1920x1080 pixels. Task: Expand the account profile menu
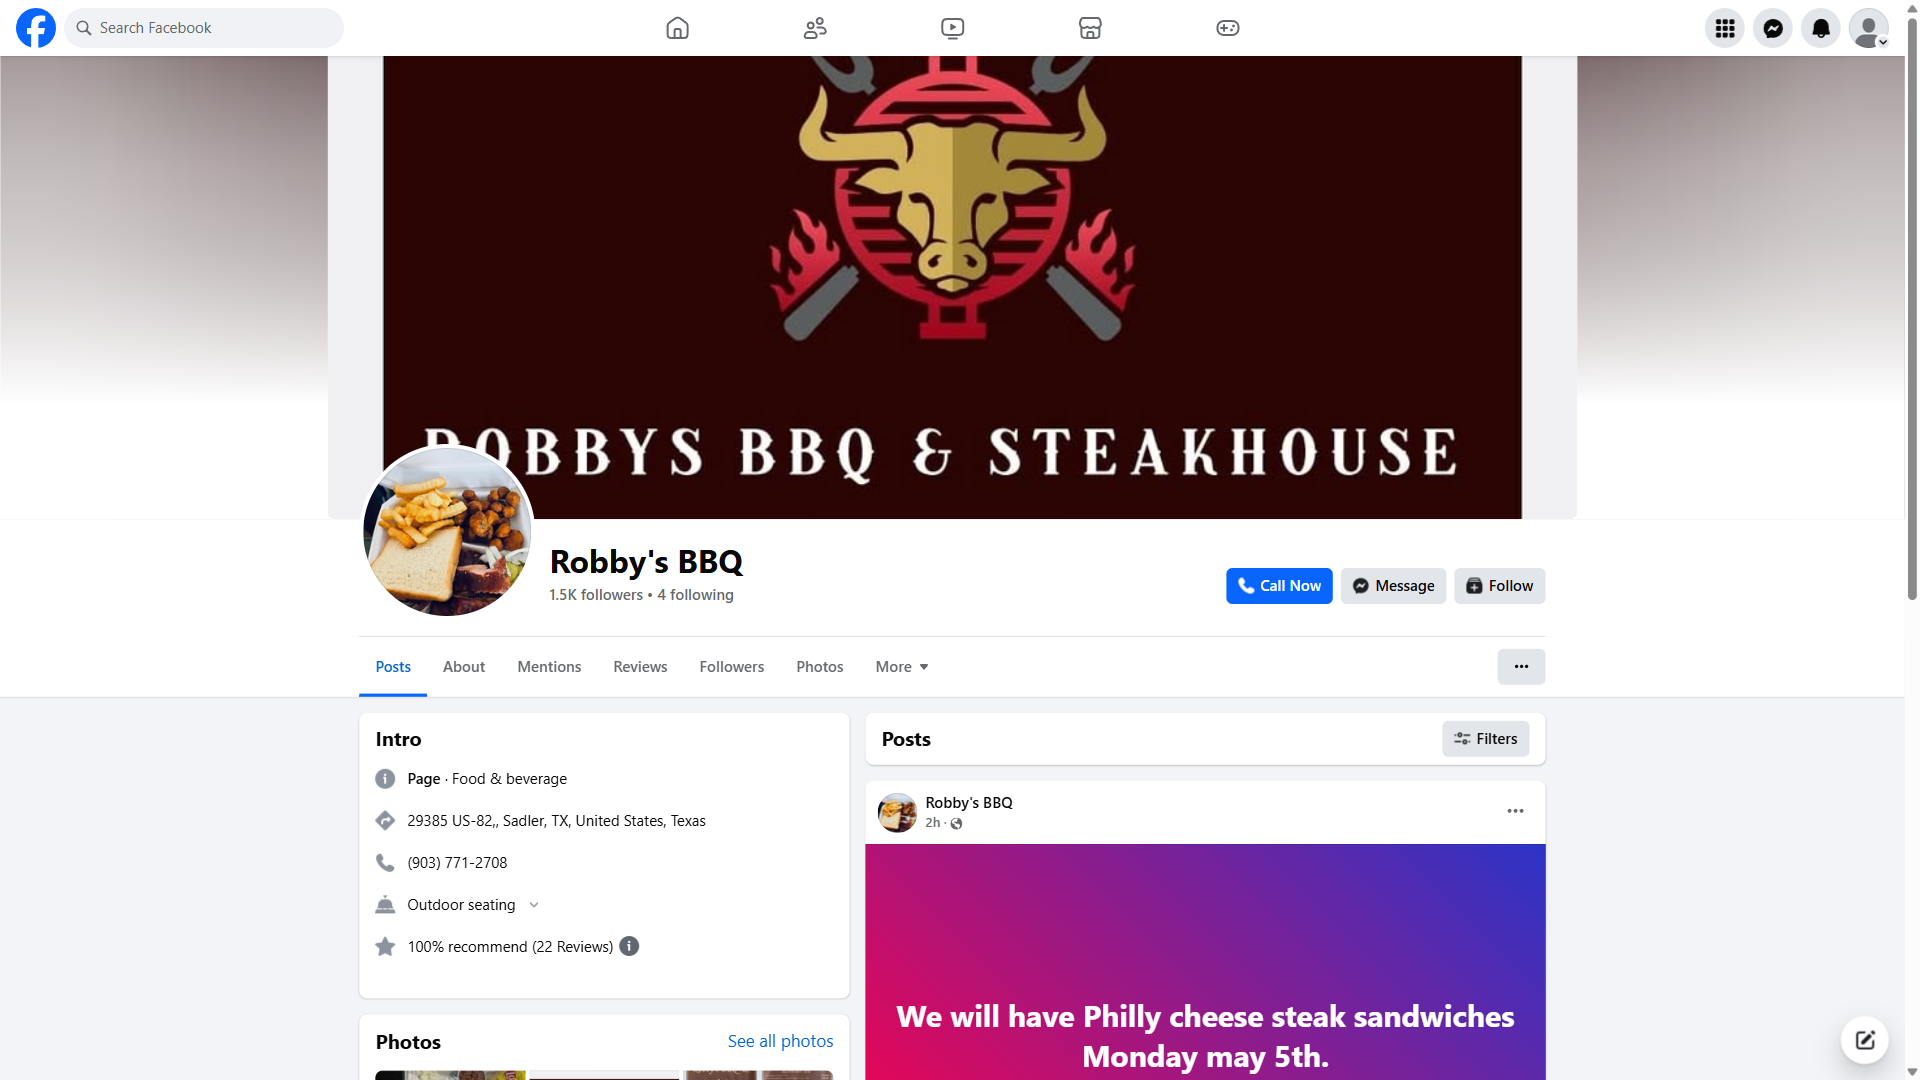tap(1869, 28)
